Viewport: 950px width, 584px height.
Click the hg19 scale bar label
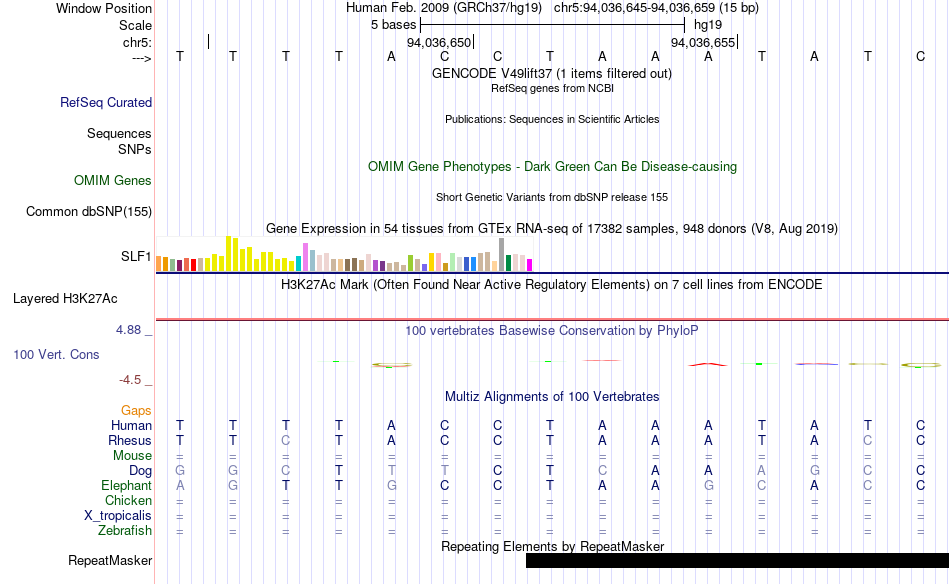point(708,25)
